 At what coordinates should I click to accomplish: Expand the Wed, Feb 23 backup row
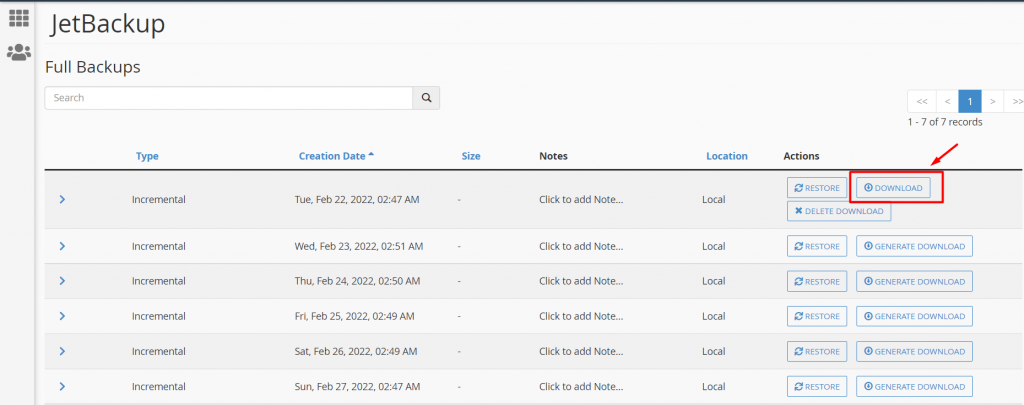pyautogui.click(x=62, y=246)
